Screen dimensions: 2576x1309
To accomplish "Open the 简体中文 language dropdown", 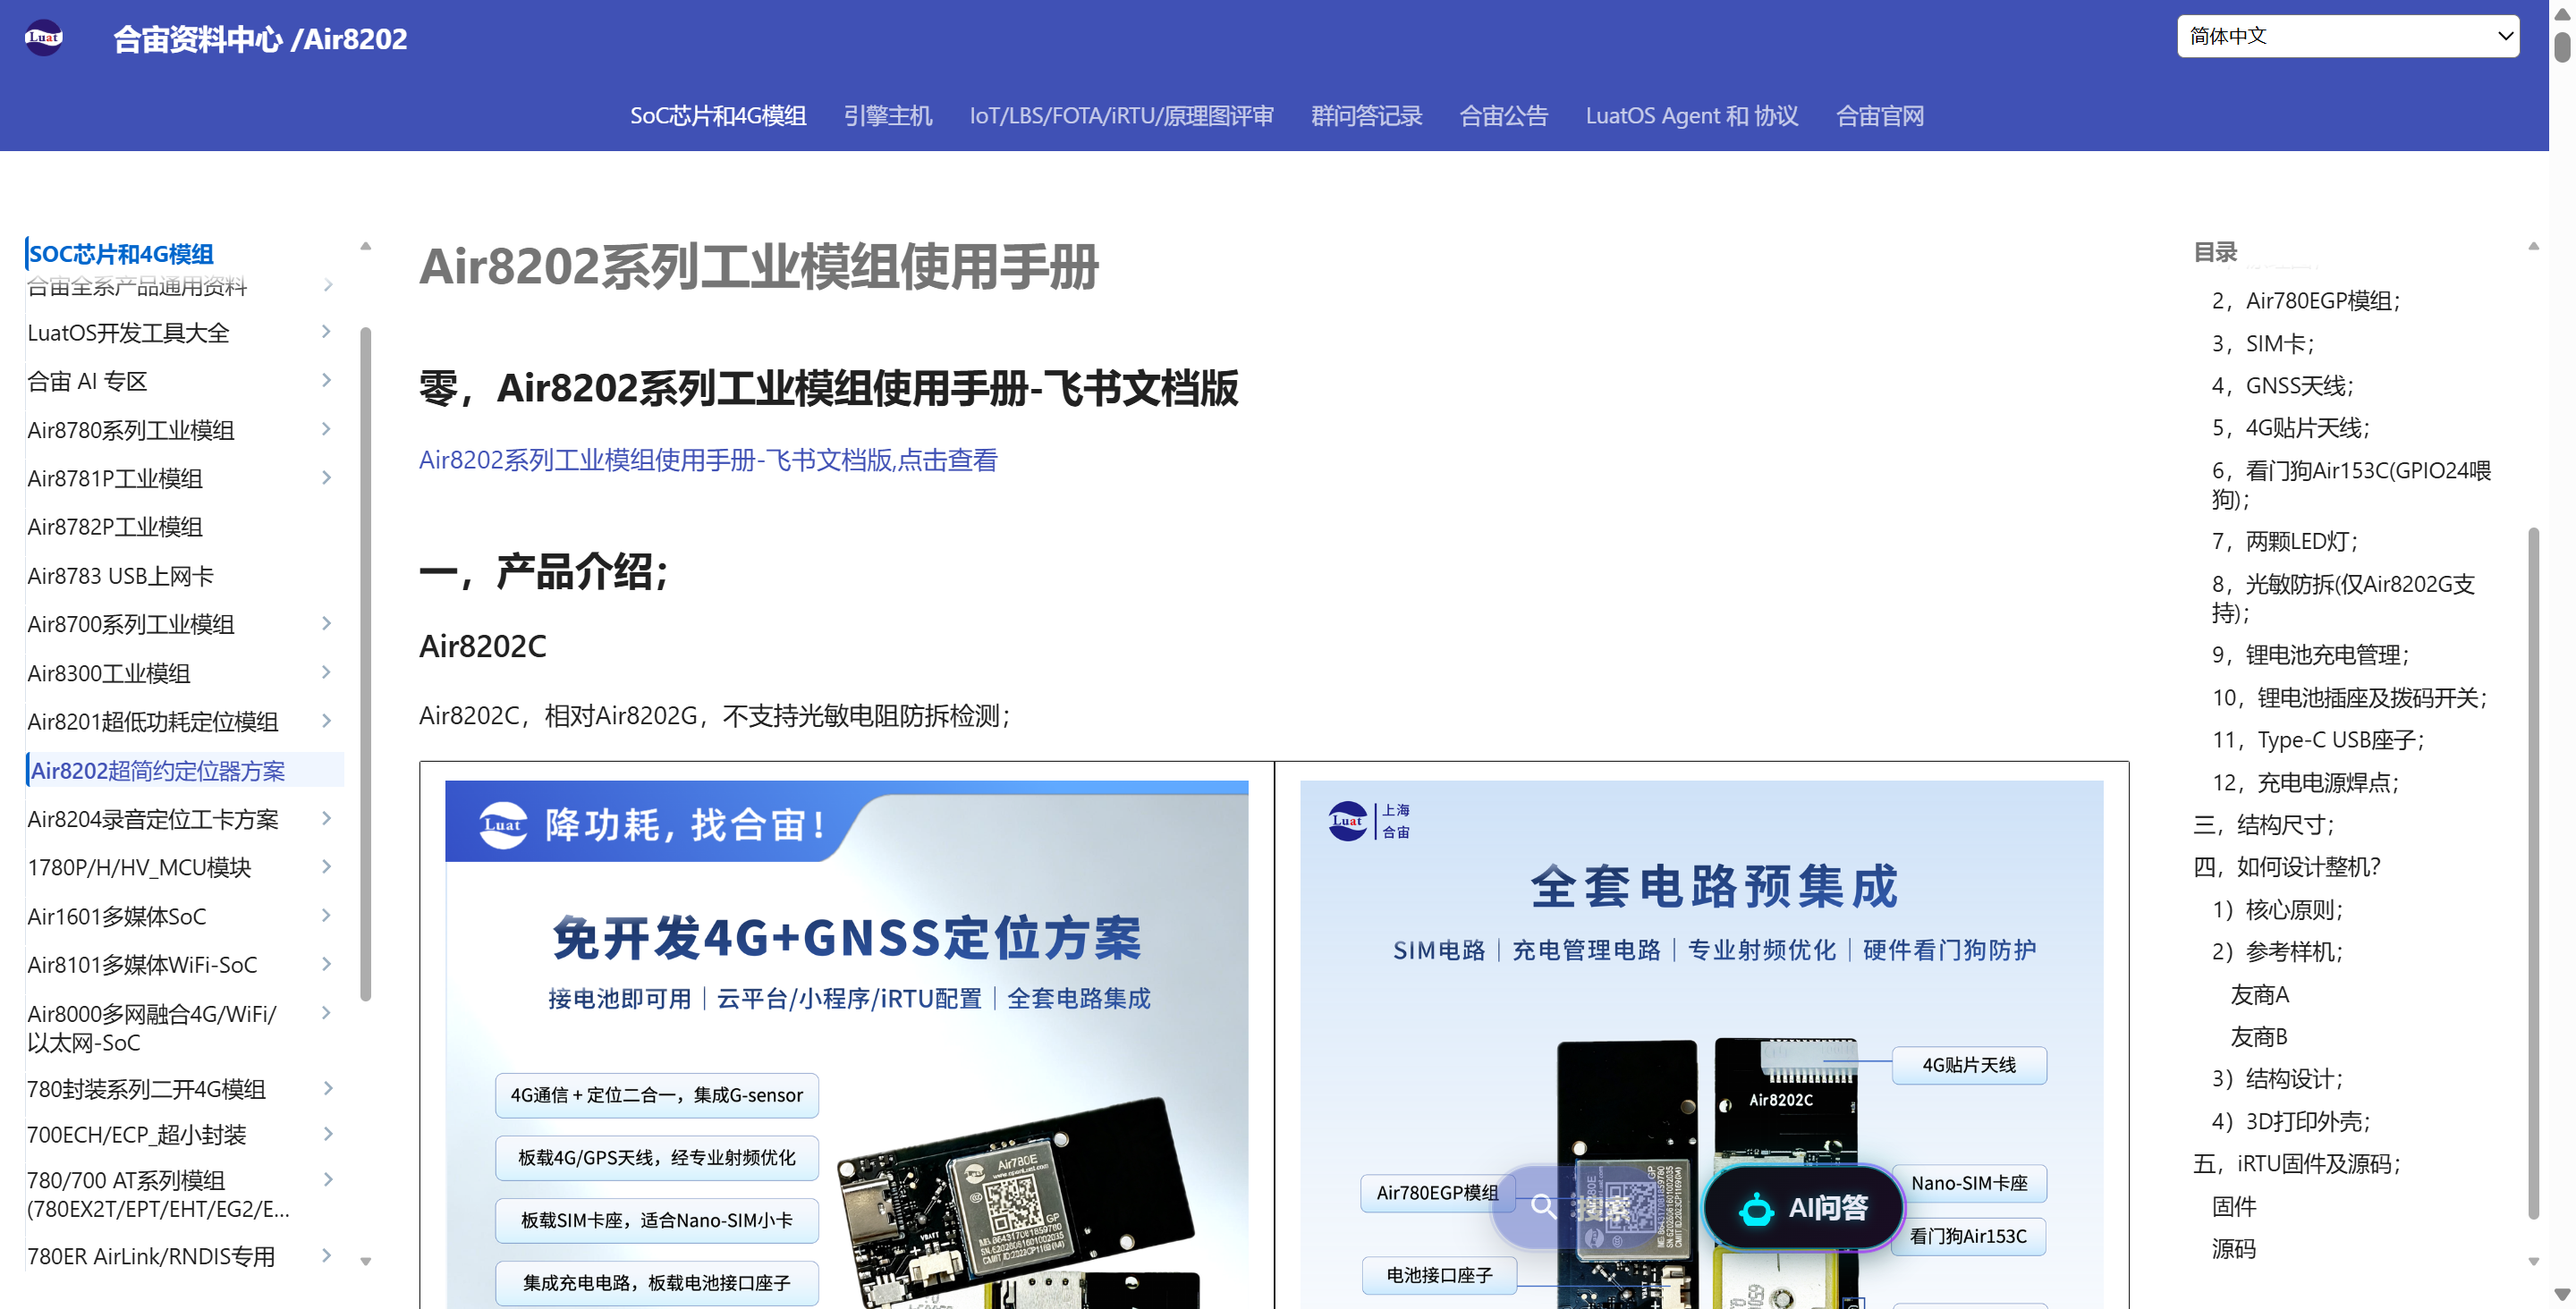I will point(2347,36).
